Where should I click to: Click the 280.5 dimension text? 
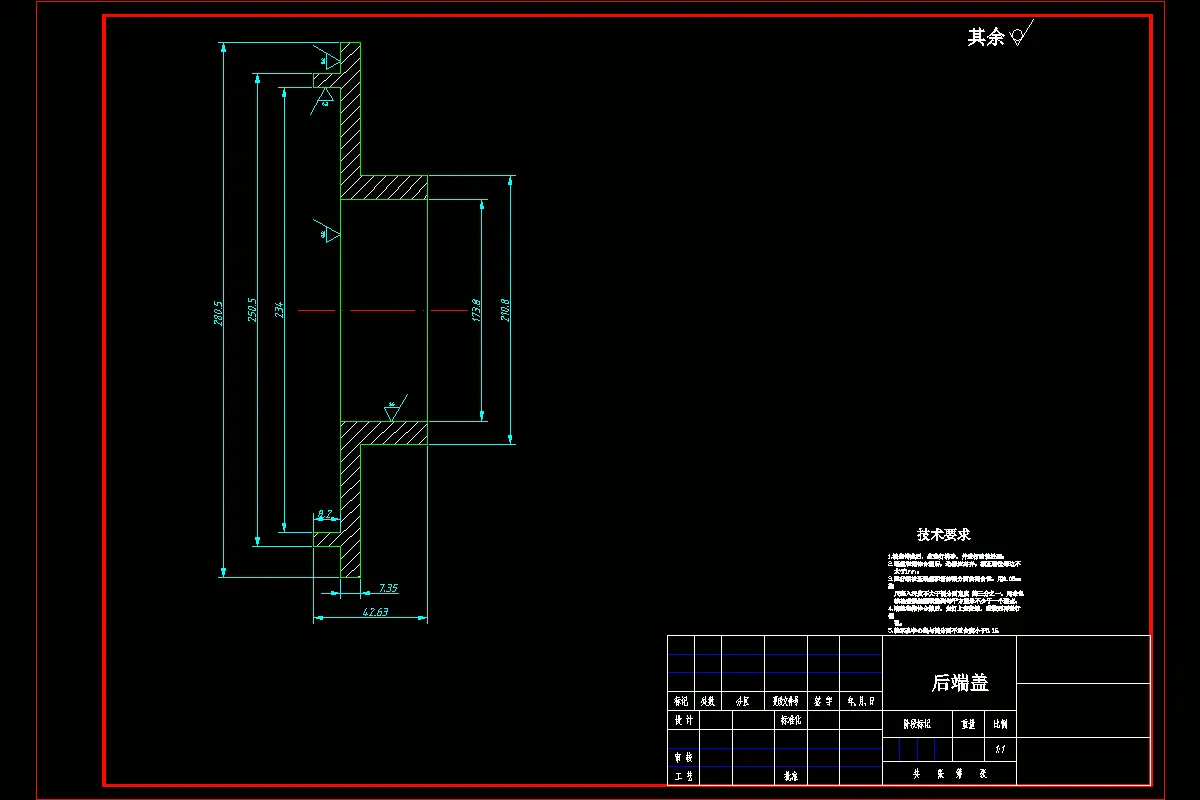tap(218, 312)
